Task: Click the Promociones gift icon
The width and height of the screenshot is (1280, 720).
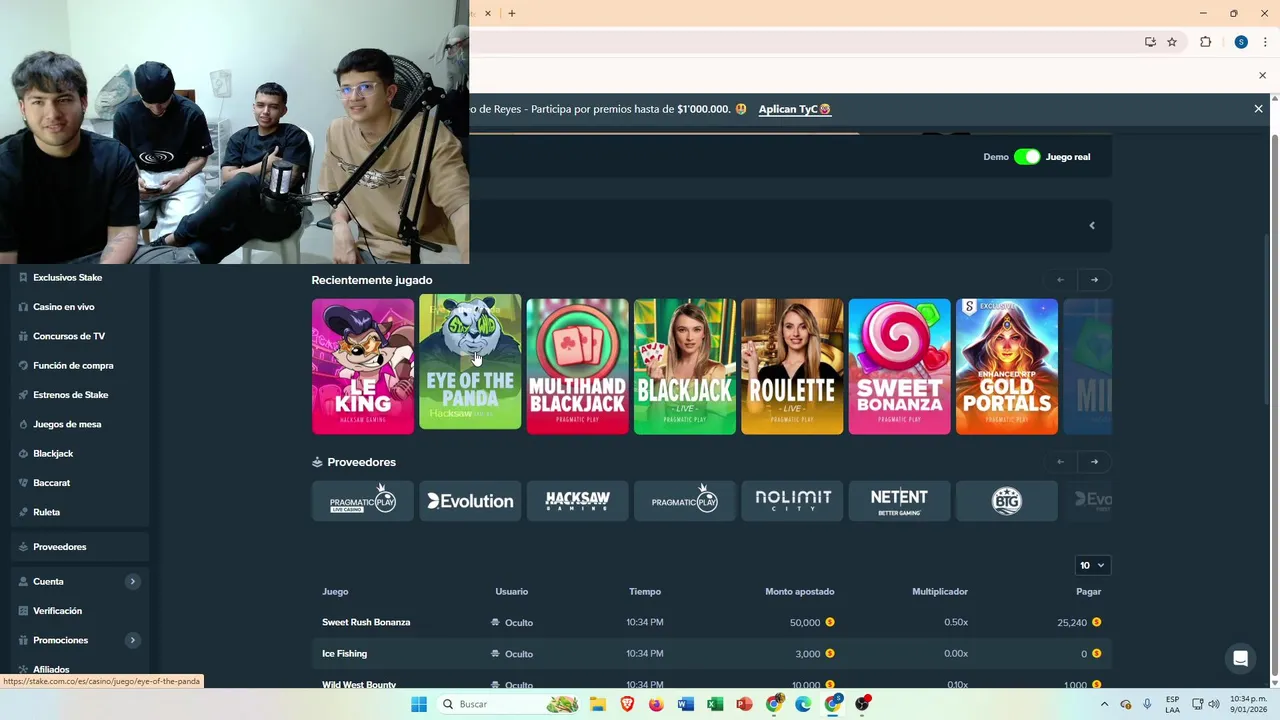Action: point(23,640)
